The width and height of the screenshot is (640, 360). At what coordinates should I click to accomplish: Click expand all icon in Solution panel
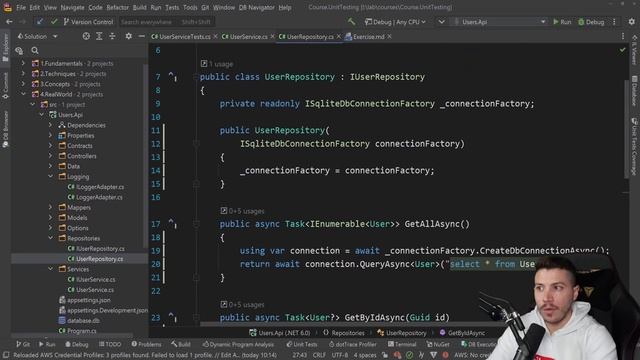click(x=99, y=36)
